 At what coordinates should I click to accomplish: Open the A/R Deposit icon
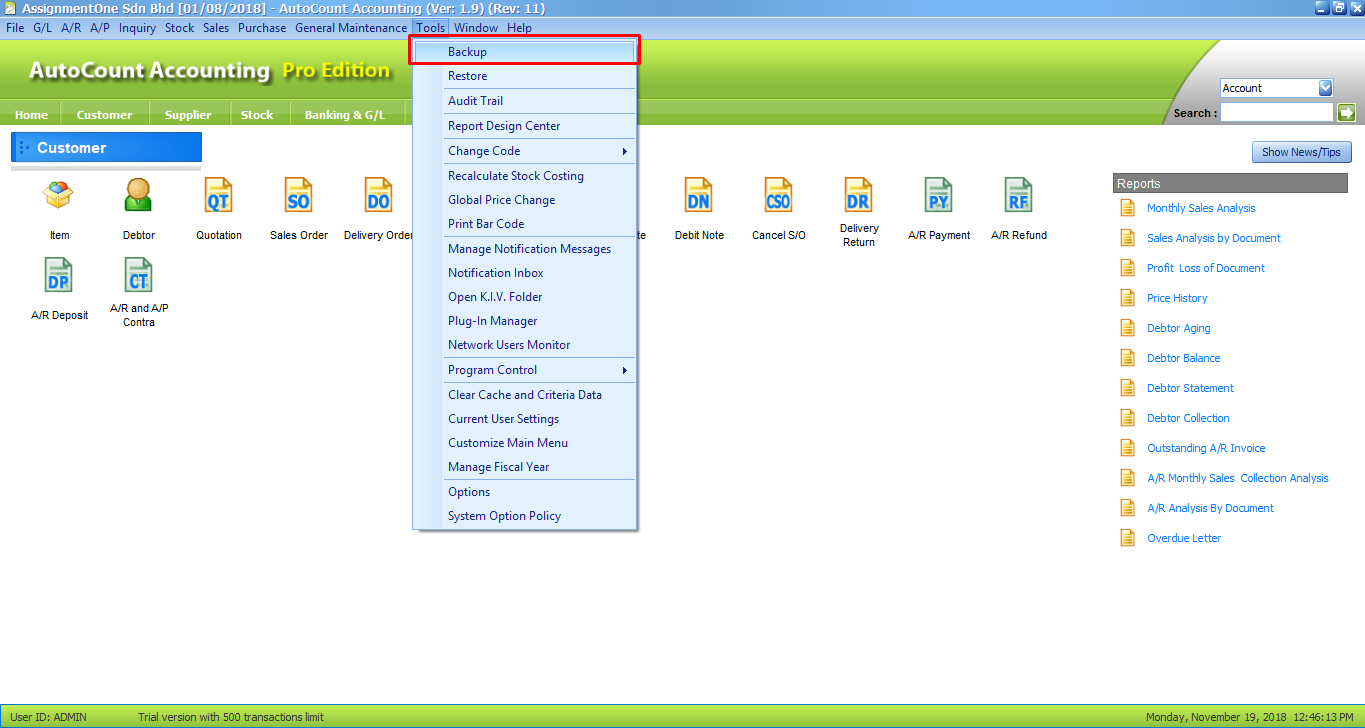pos(59,275)
